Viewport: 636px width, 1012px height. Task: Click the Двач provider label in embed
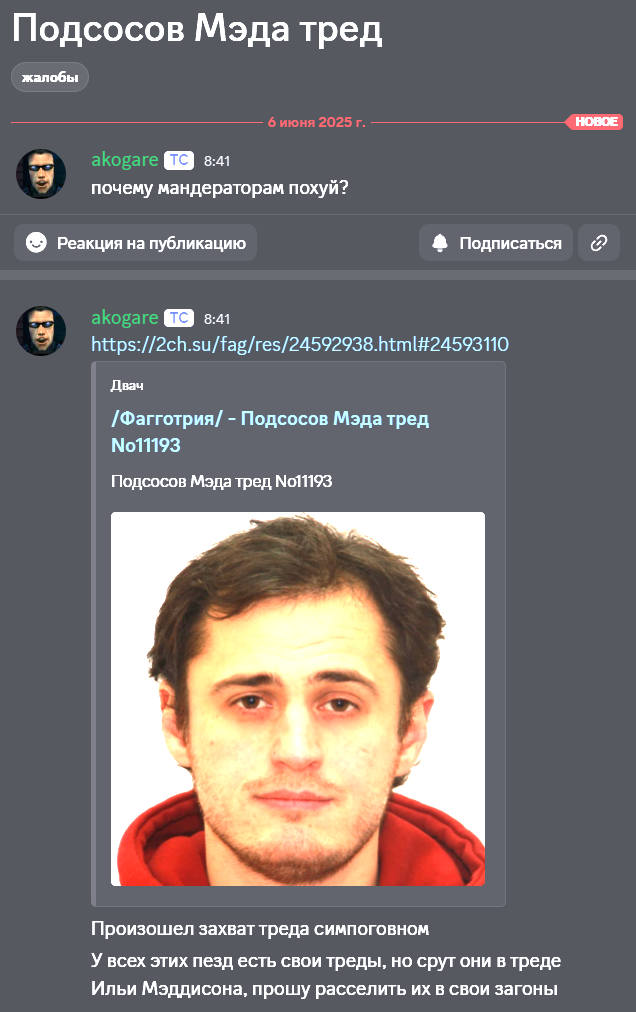[x=127, y=385]
